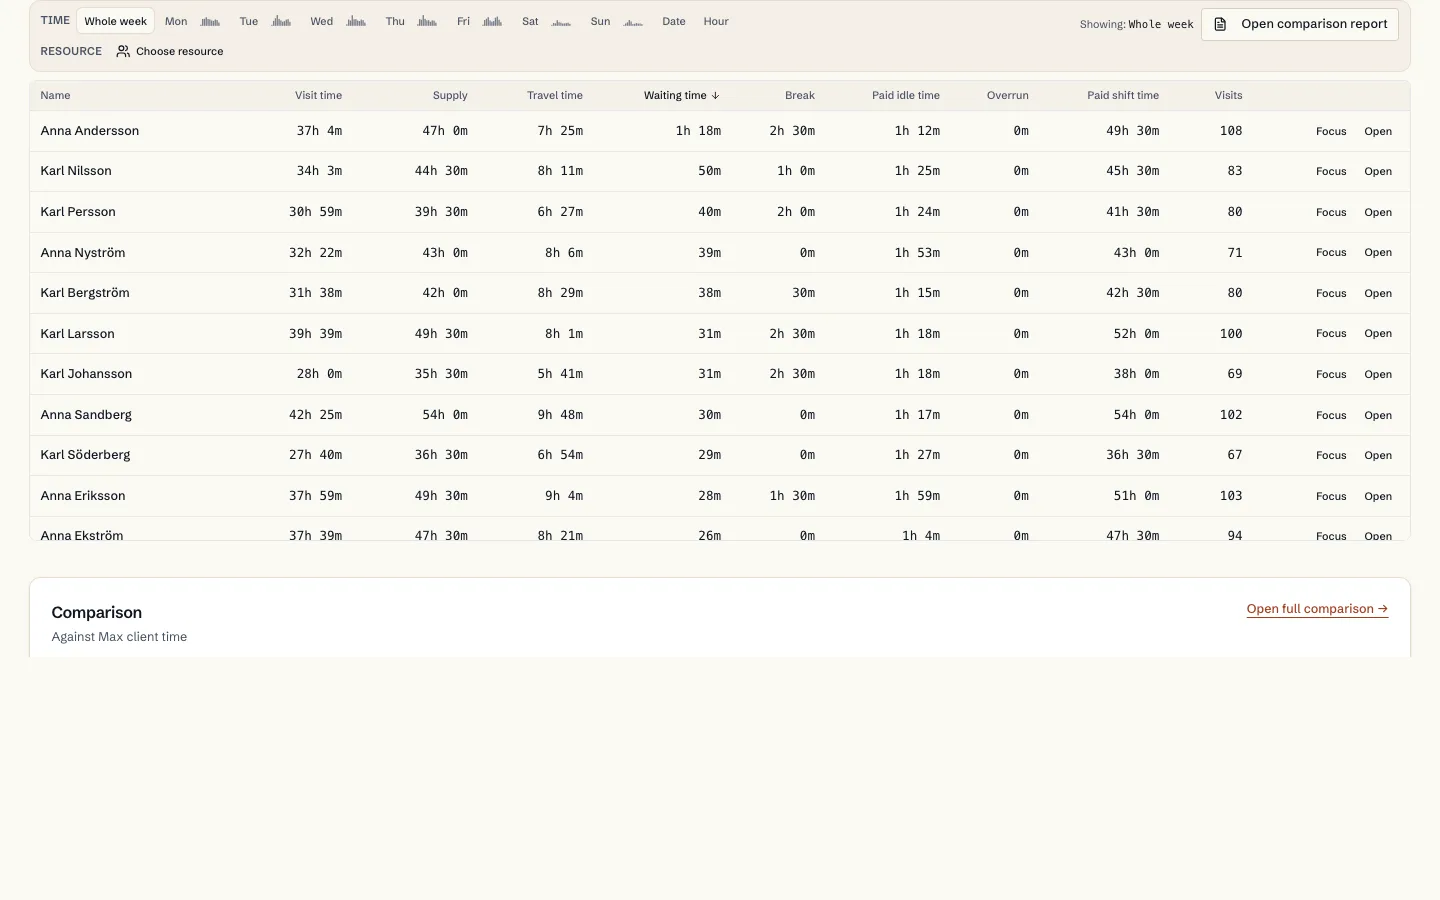Open Anna Nyström's details
The height and width of the screenshot is (900, 1440).
[1378, 253]
